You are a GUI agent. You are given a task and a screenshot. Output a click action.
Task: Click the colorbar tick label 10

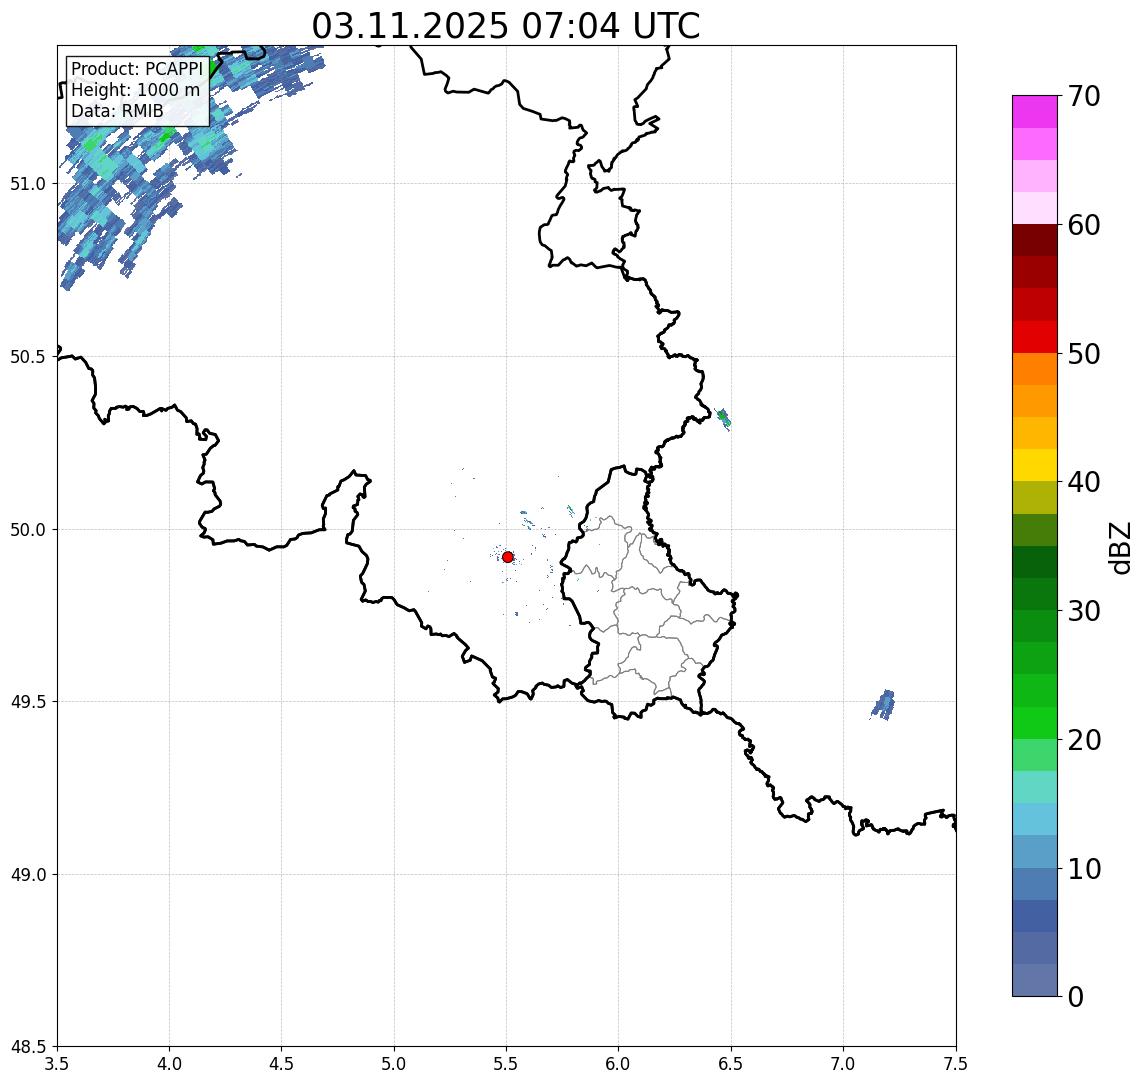[1083, 869]
